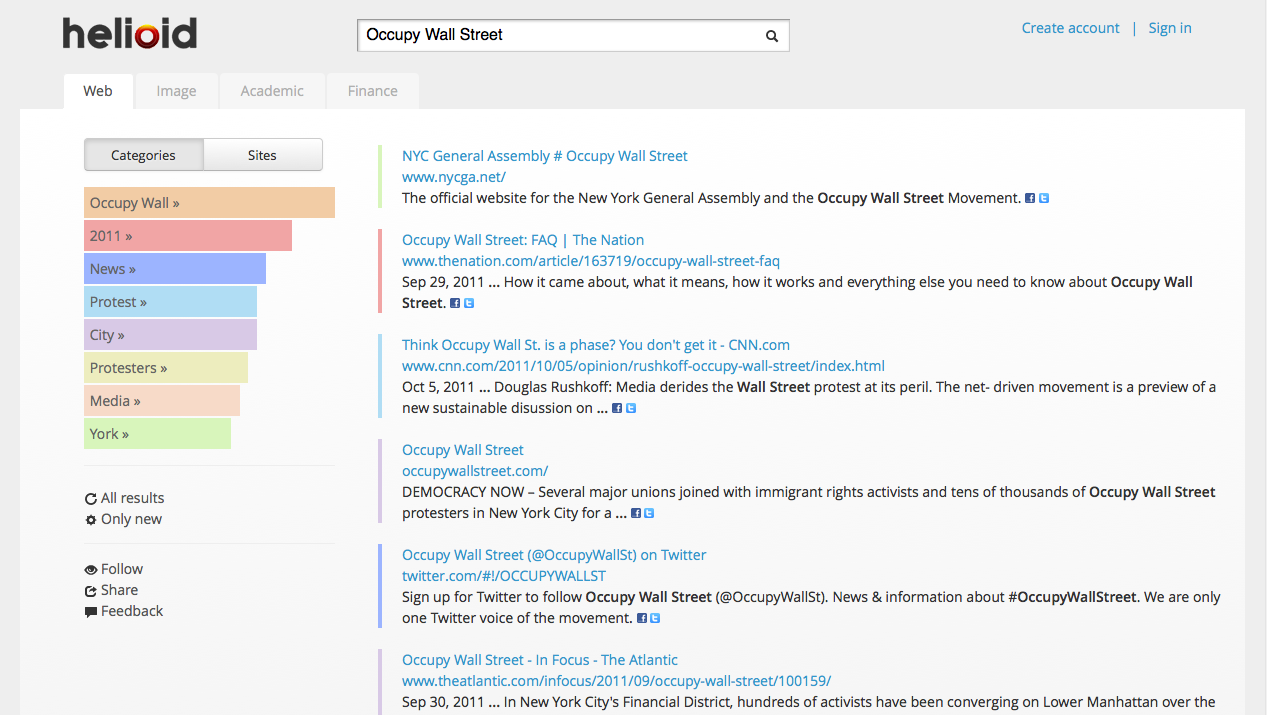Image resolution: width=1267 pixels, height=715 pixels.
Task: Expand the 2011 category
Action: click(188, 236)
